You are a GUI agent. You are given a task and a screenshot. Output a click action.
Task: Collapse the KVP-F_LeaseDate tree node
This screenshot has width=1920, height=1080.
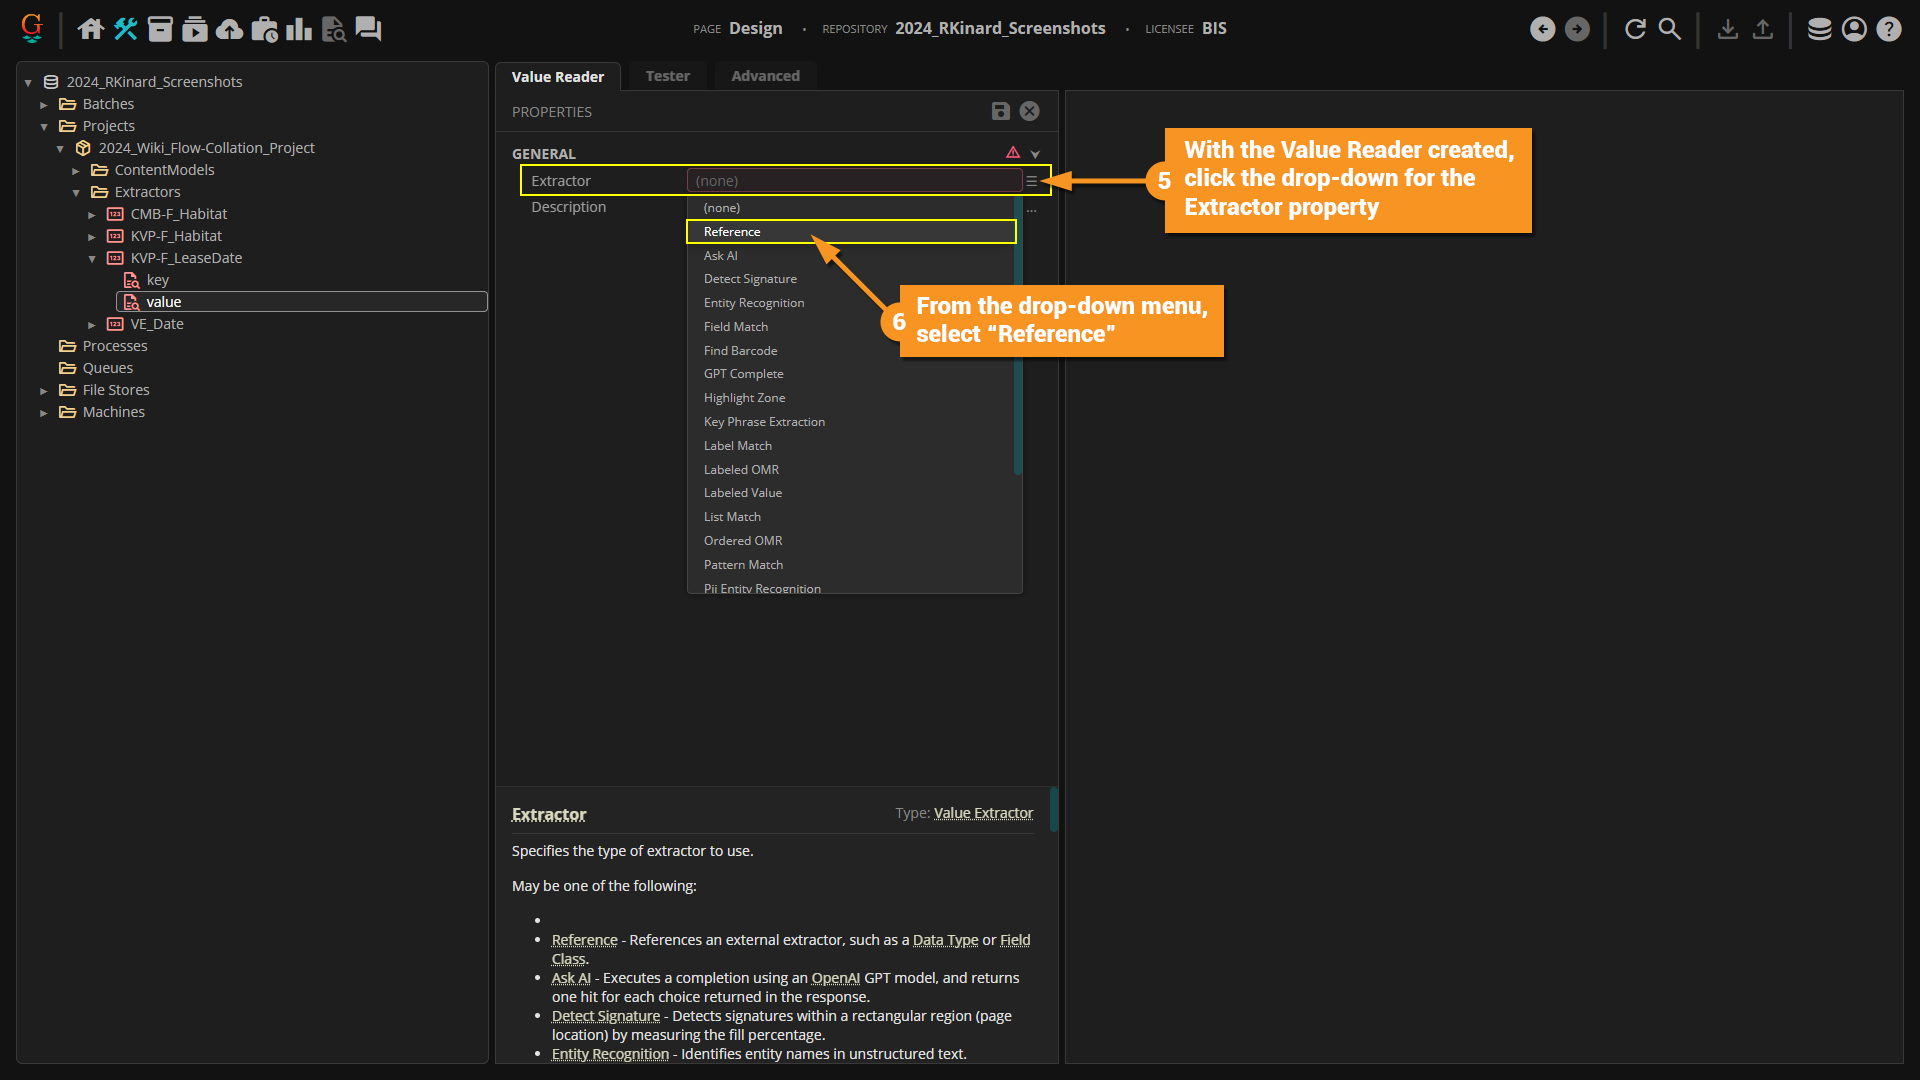(x=92, y=259)
